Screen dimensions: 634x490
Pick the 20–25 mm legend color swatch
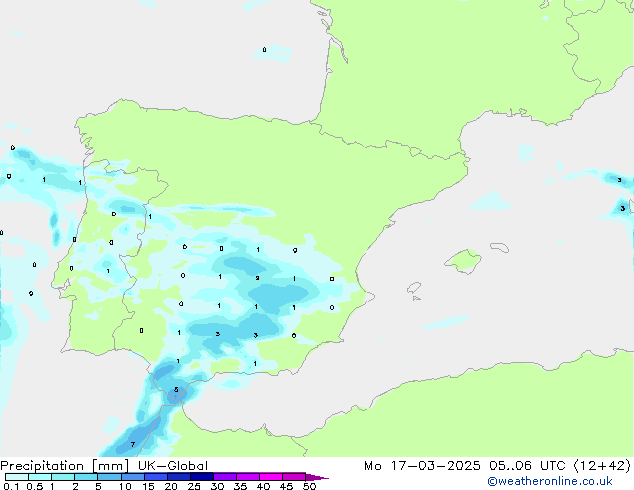(x=179, y=477)
